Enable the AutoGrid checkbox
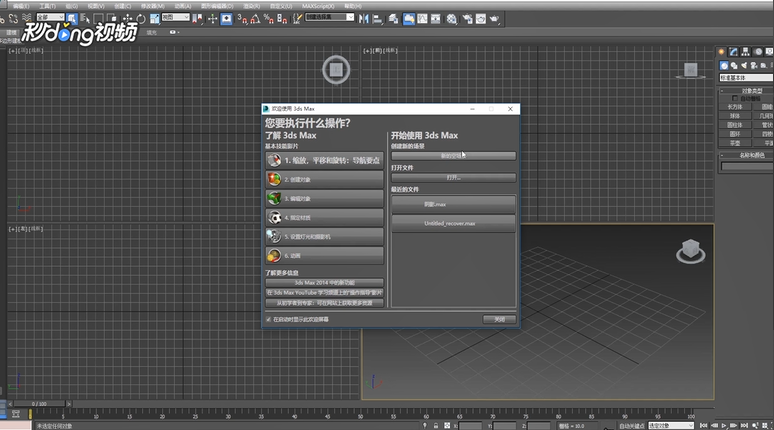 (735, 98)
